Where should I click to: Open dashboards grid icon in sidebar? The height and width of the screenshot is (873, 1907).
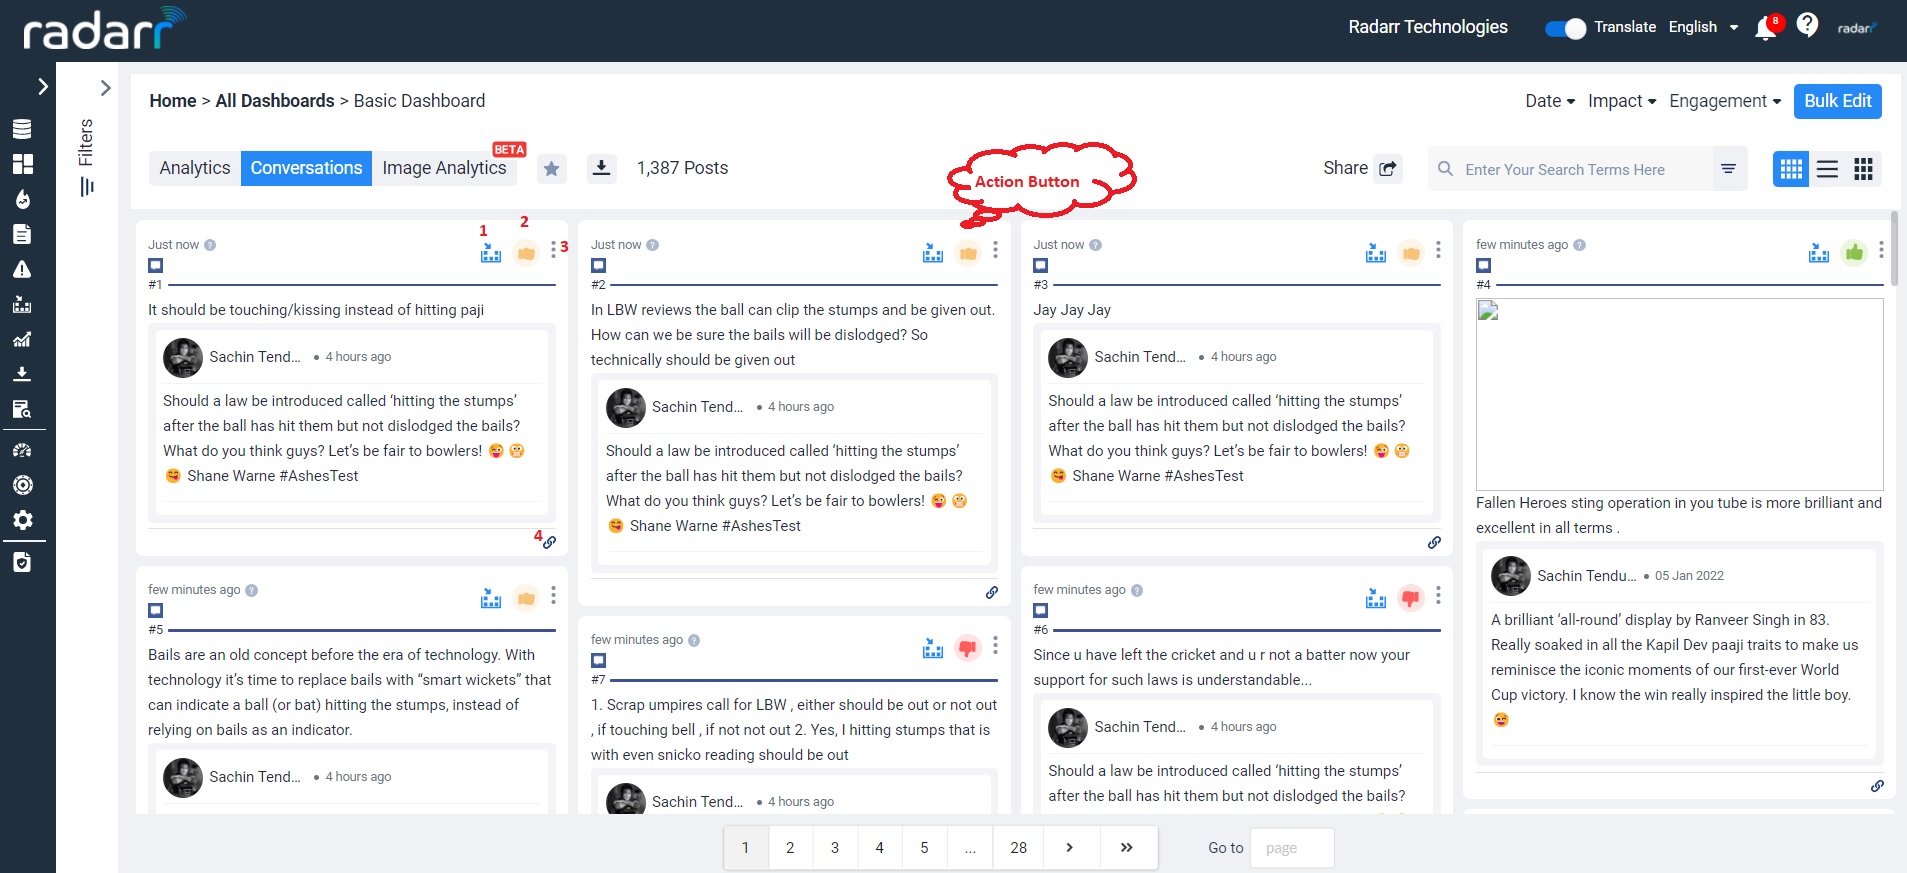coord(22,164)
